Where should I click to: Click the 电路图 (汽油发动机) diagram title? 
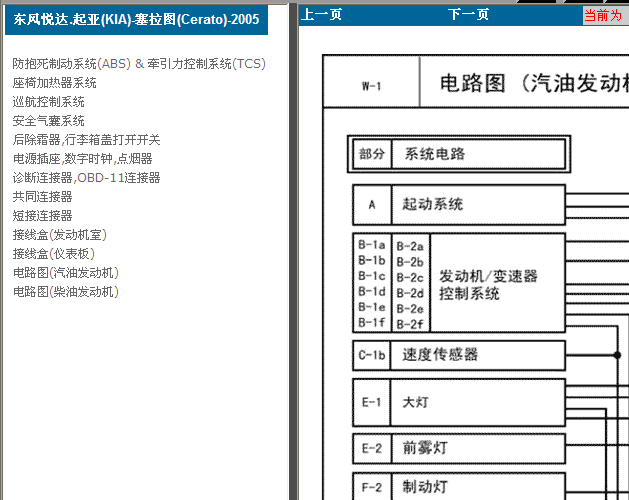coord(534,83)
